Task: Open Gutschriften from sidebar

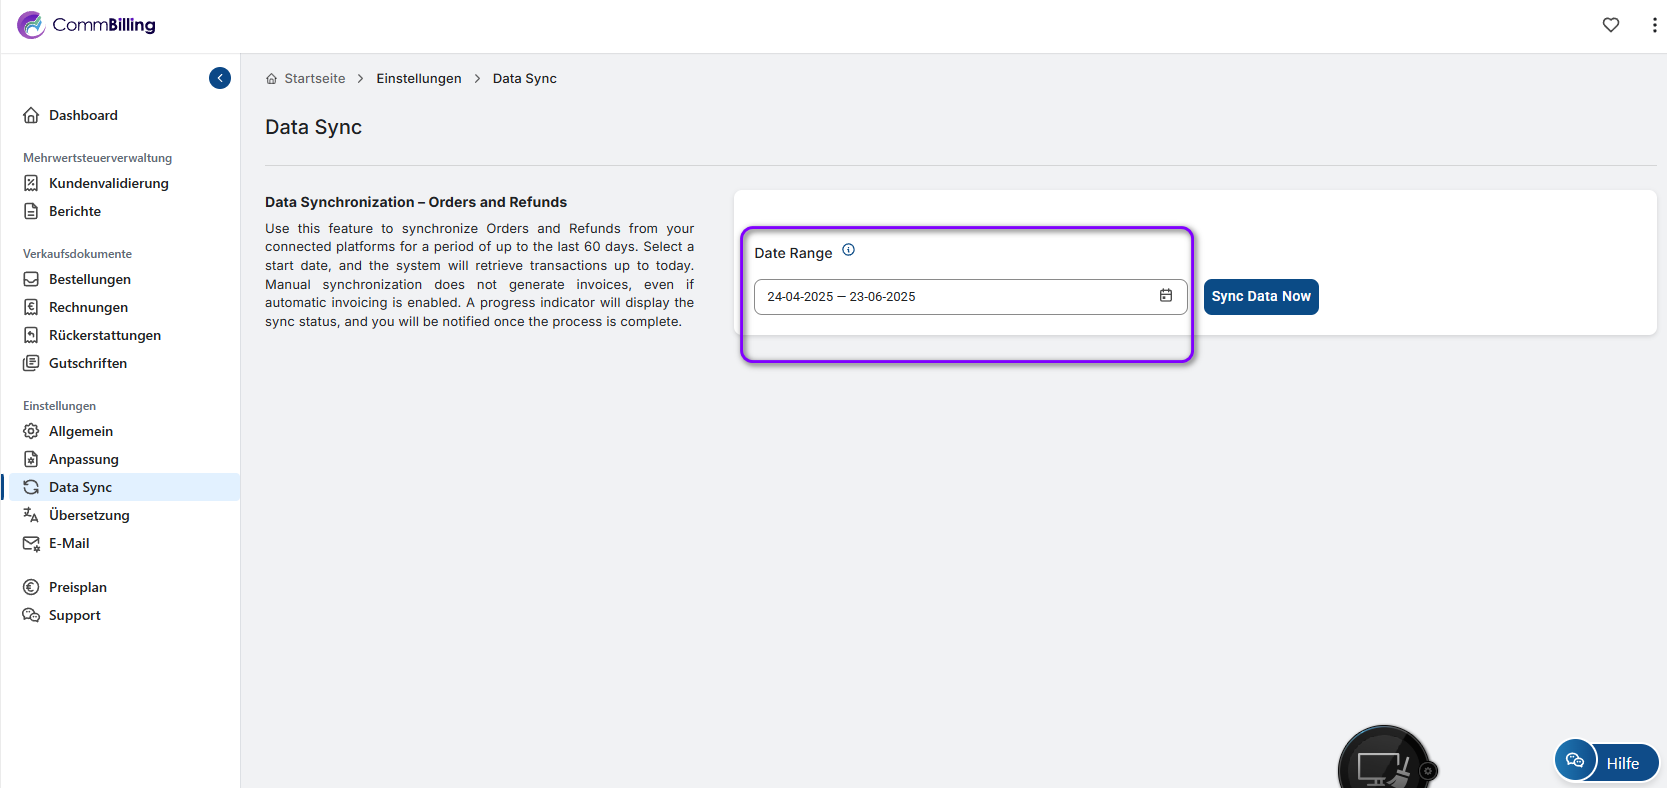Action: pos(88,363)
